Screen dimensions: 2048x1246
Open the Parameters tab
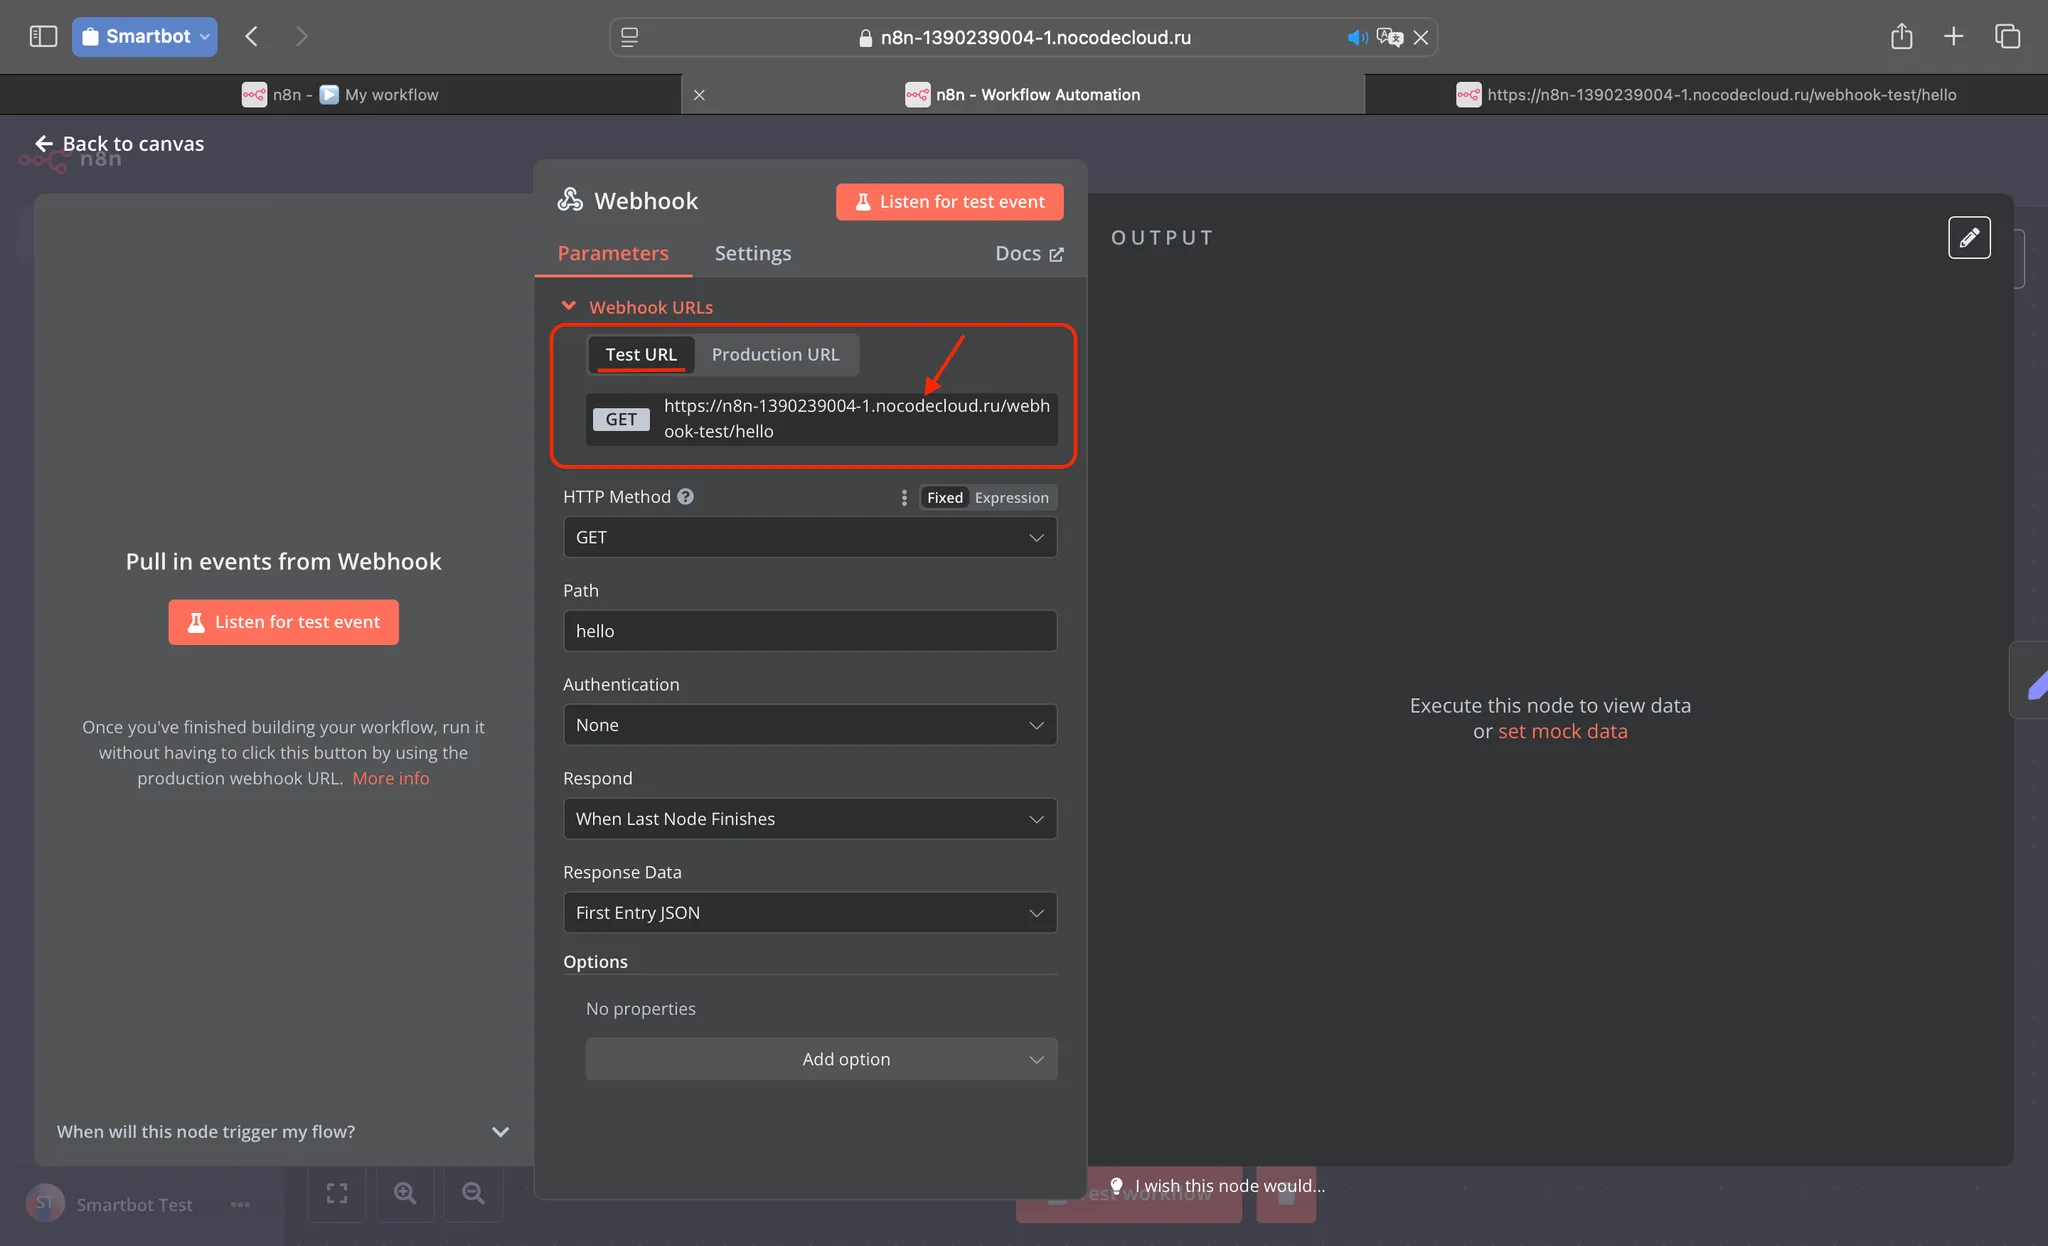coord(613,254)
